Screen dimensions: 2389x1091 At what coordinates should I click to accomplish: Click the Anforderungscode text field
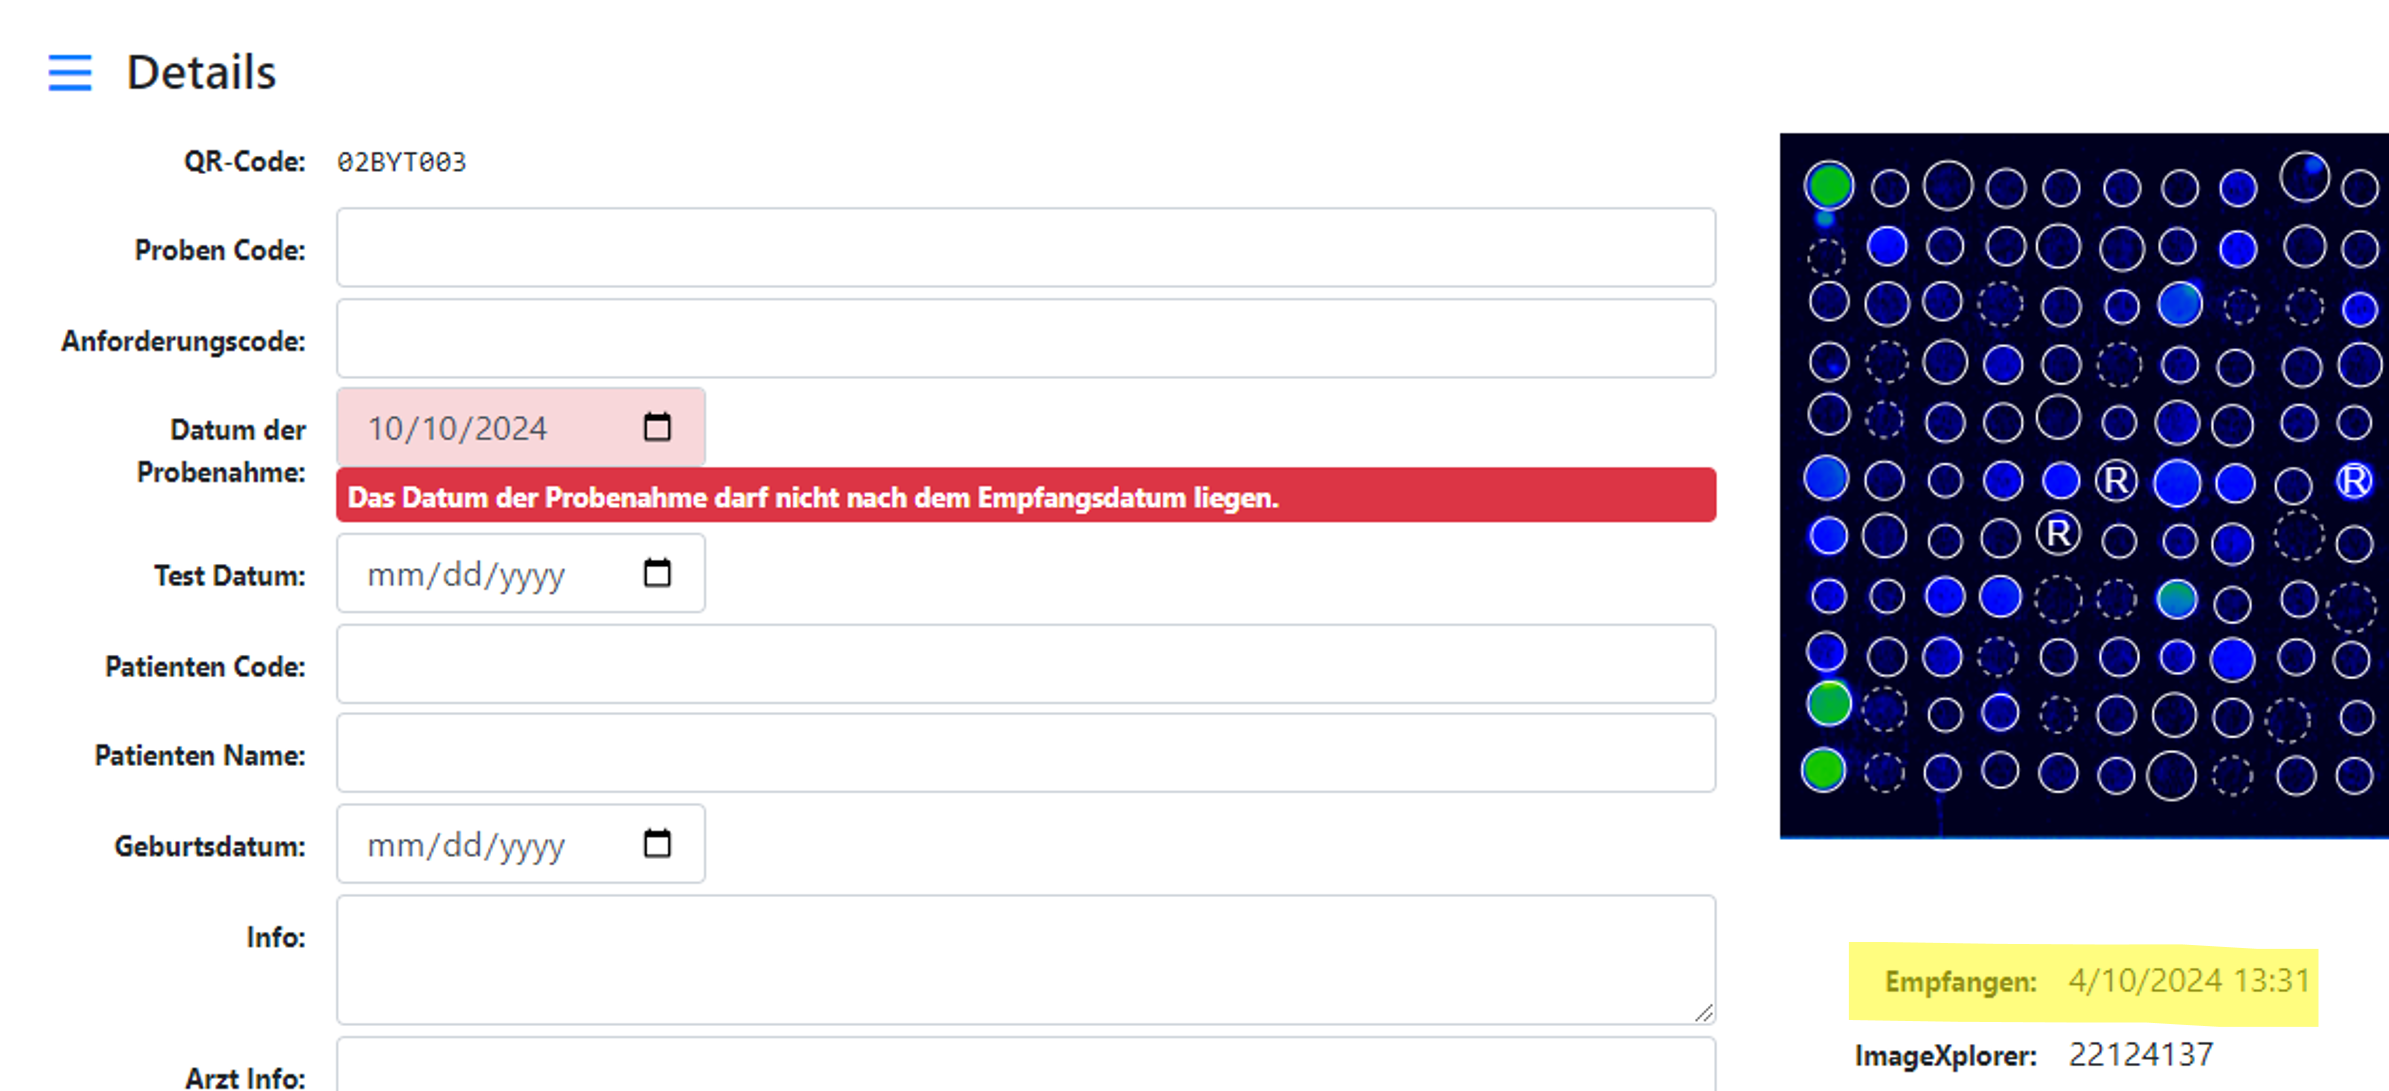(1025, 339)
